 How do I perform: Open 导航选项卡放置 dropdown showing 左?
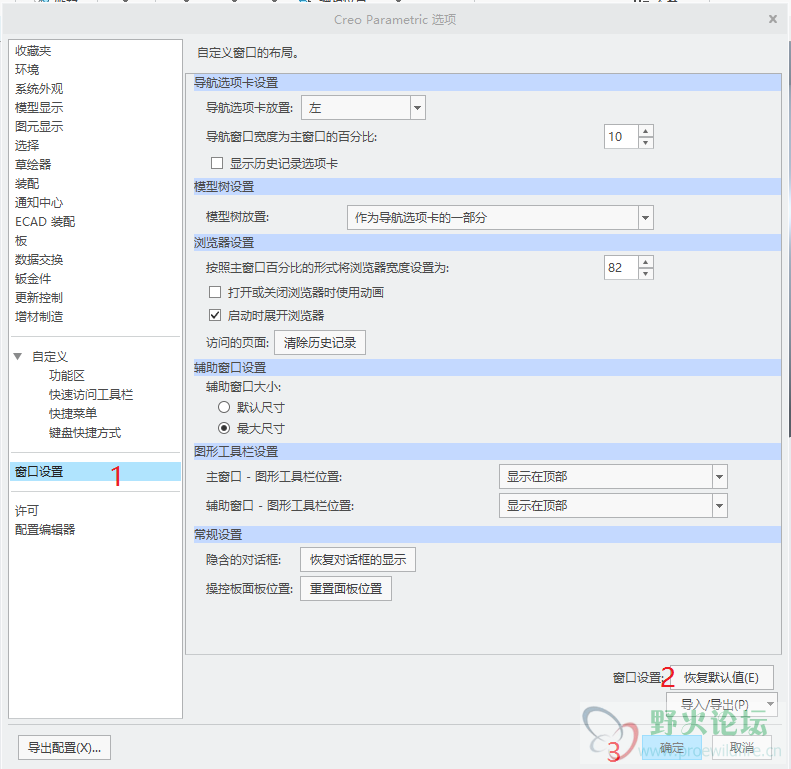pyautogui.click(x=363, y=108)
